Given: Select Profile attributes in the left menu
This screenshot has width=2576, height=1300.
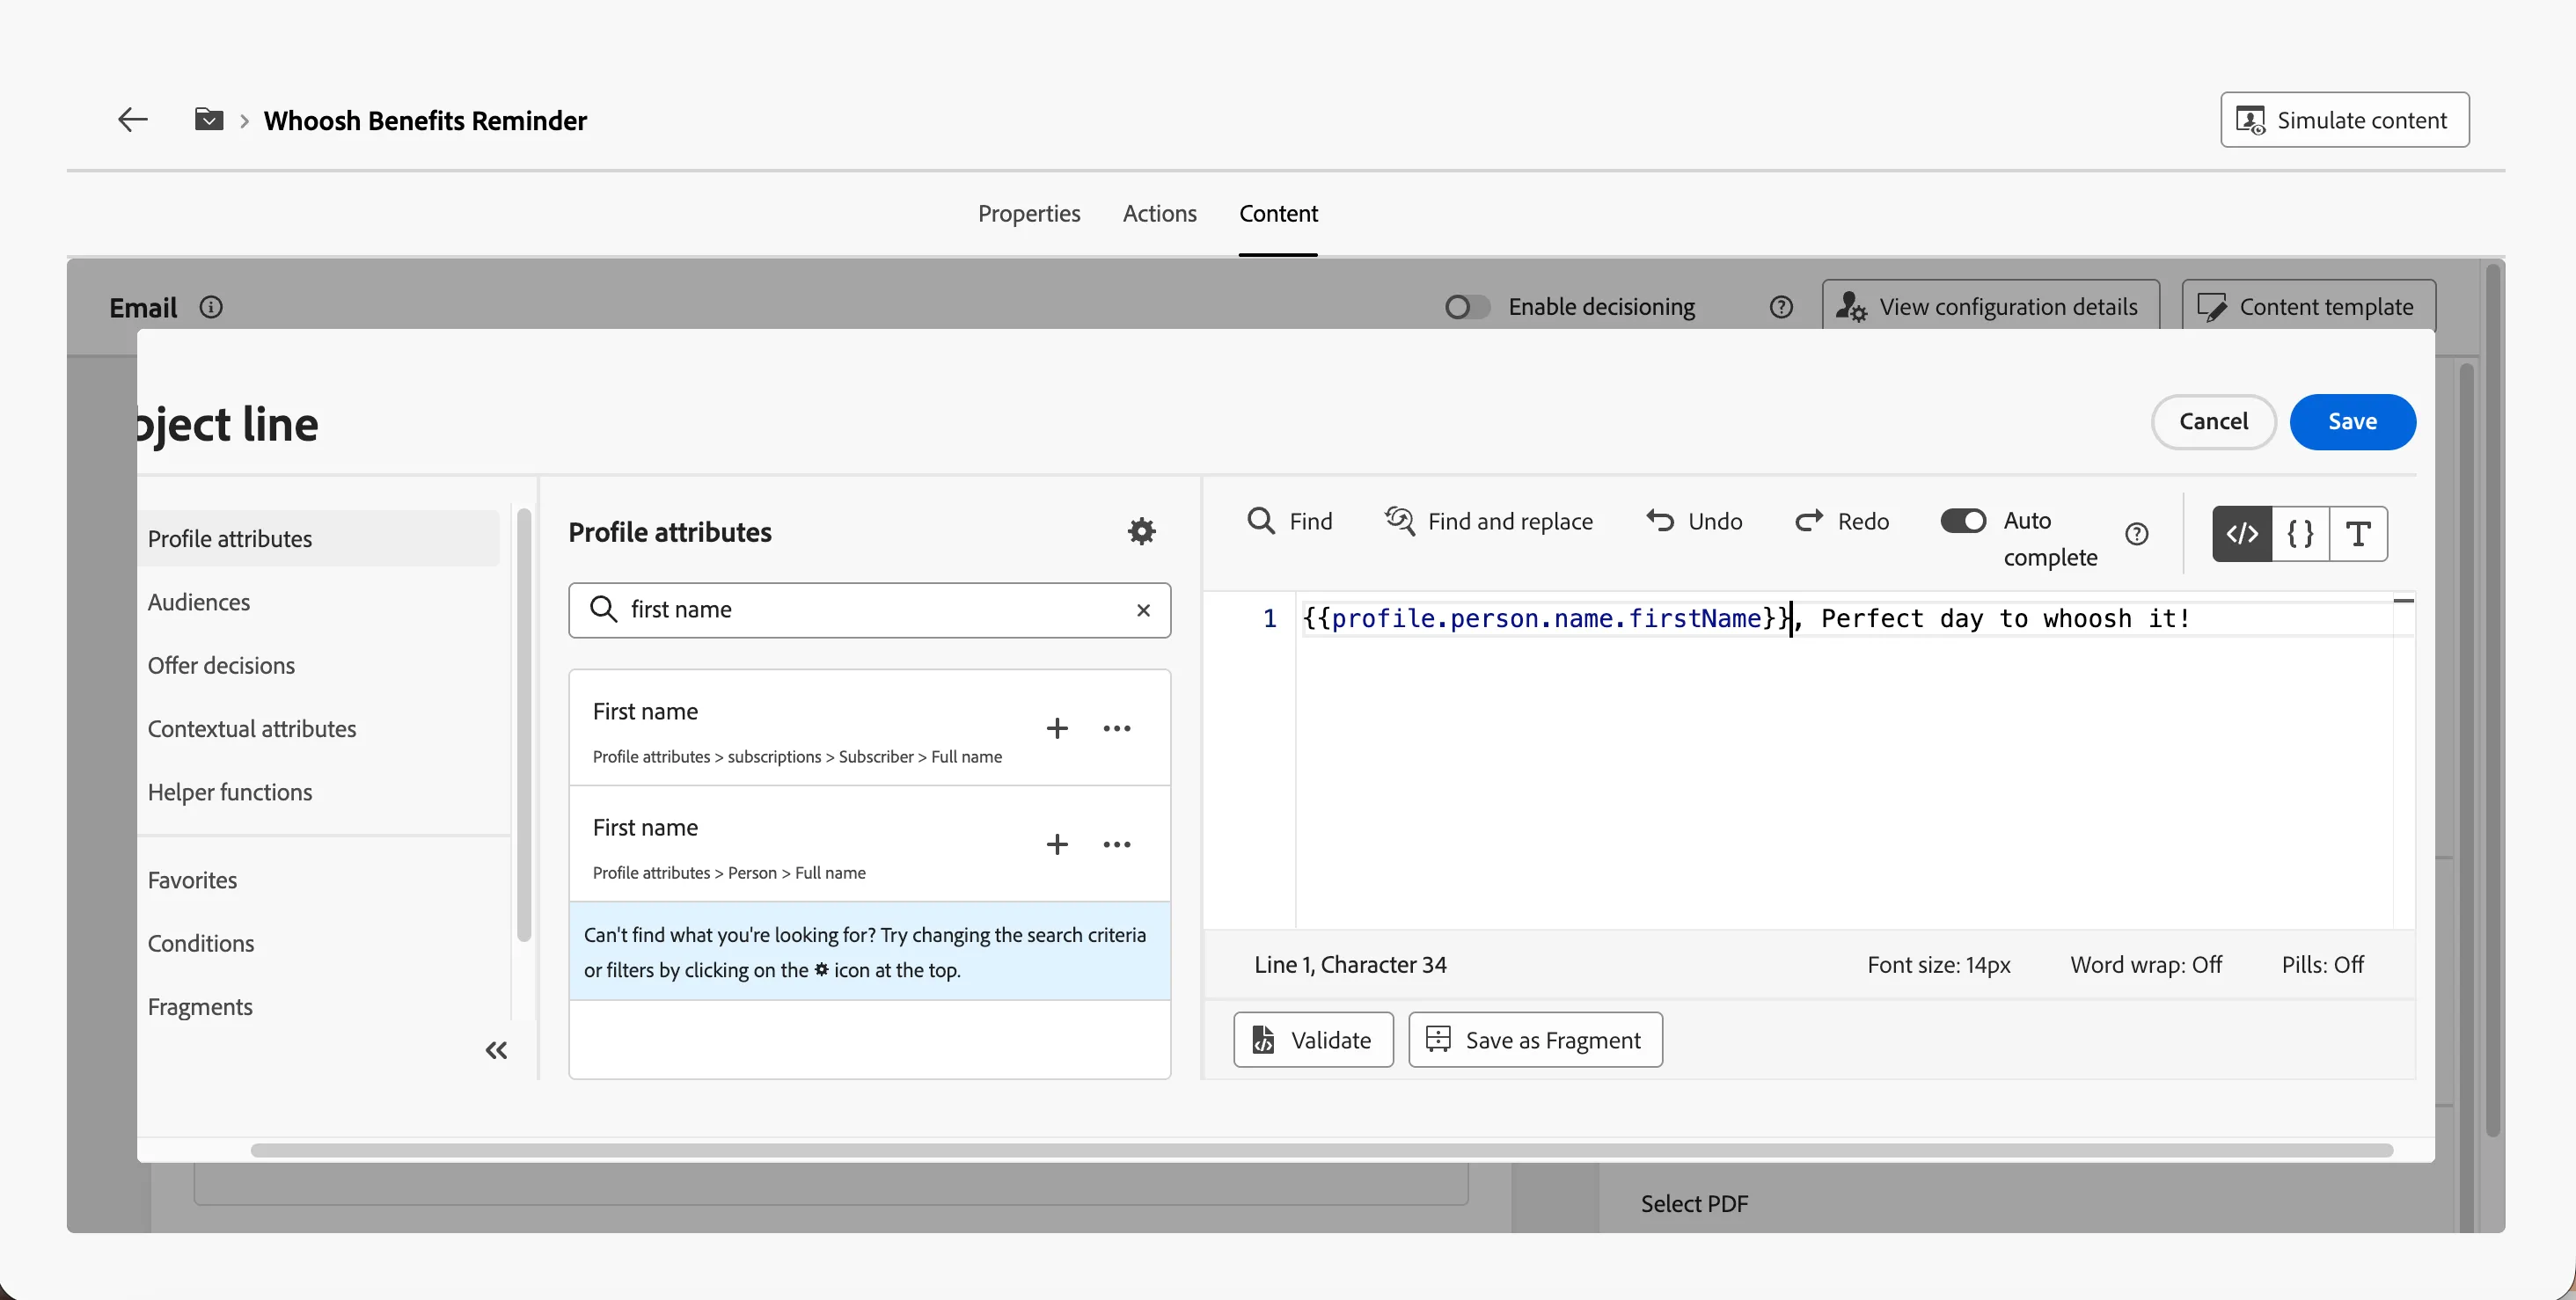Looking at the screenshot, I should tap(318, 539).
